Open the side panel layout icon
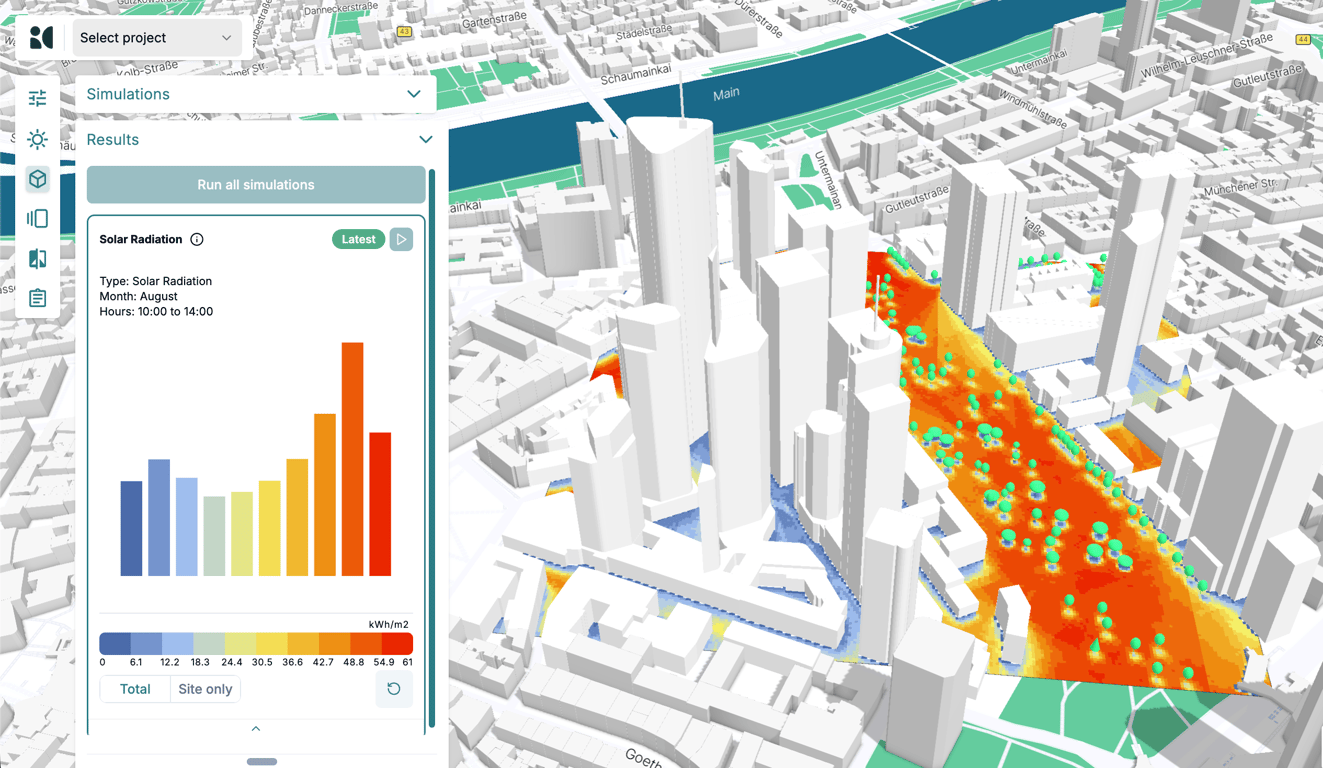The width and height of the screenshot is (1323, 768). coord(38,219)
